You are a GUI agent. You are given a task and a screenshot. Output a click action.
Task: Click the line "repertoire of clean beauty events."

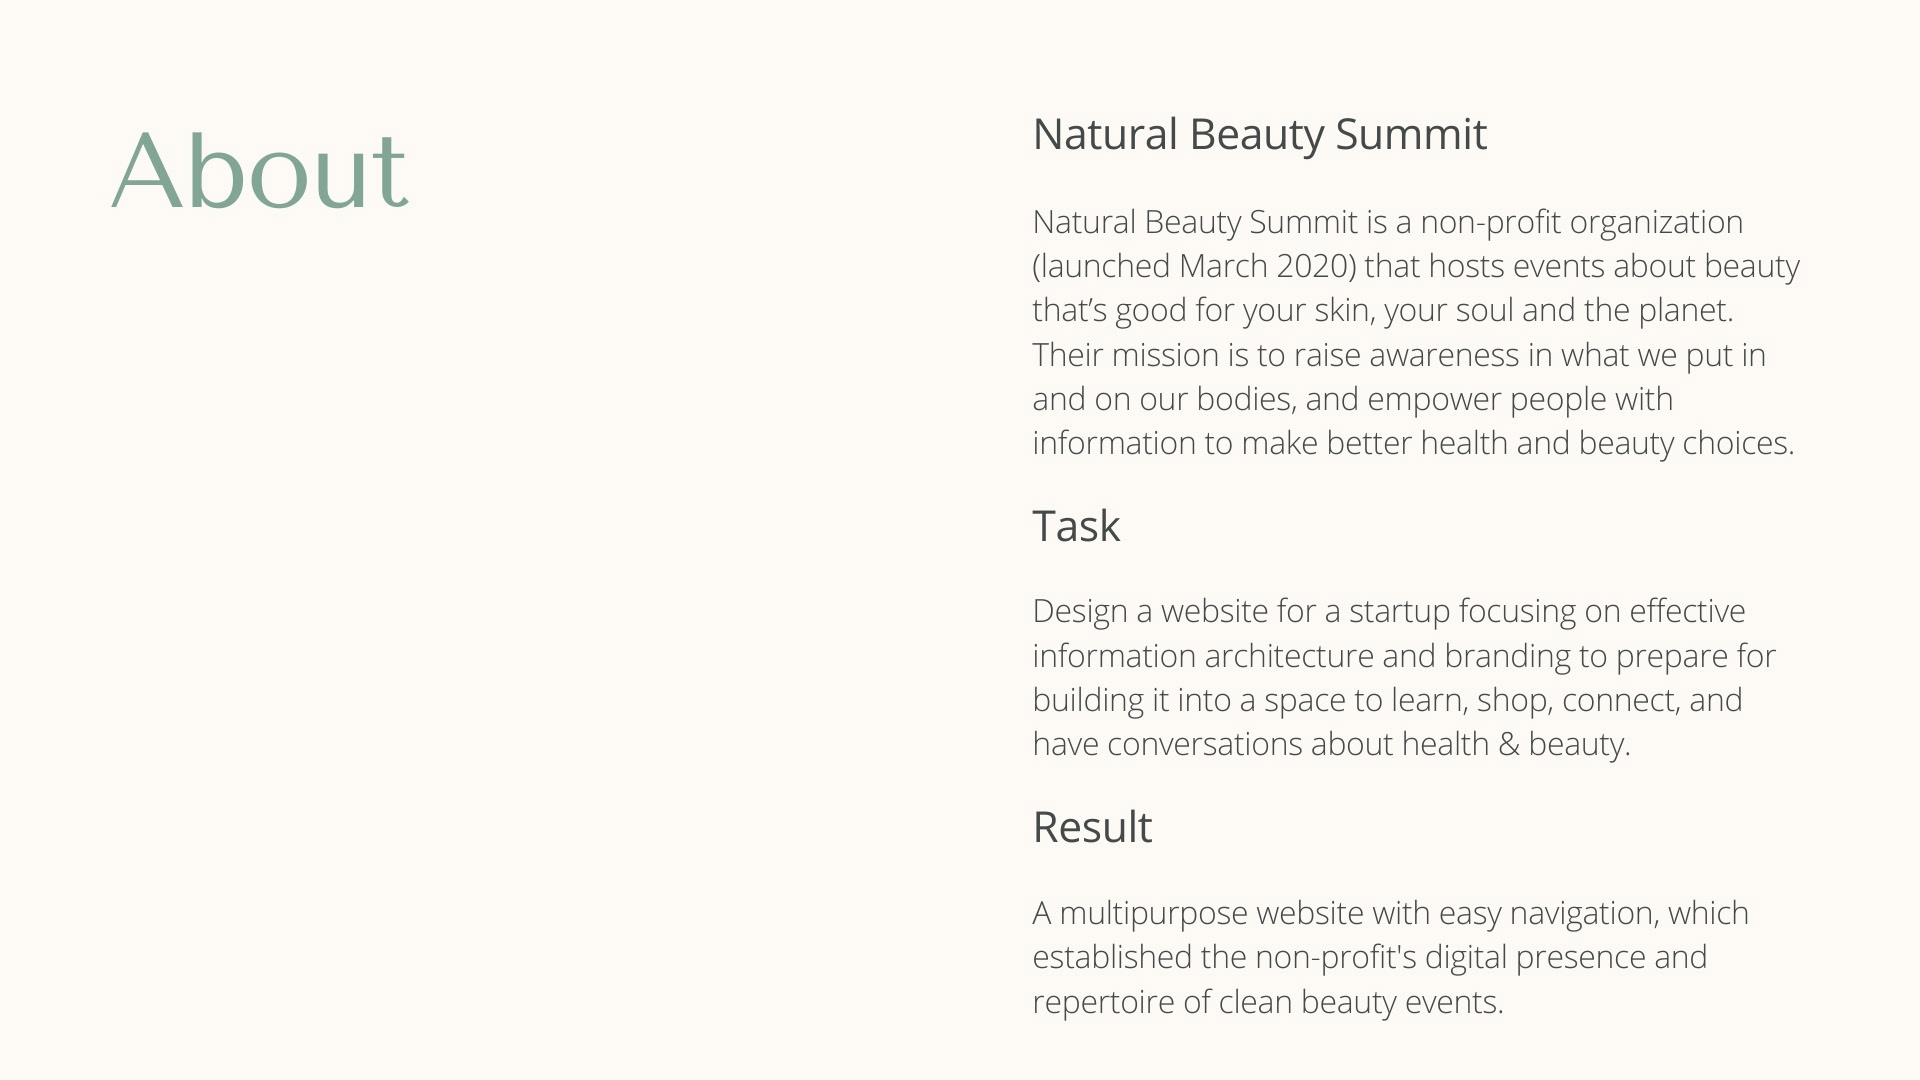[1267, 1002]
